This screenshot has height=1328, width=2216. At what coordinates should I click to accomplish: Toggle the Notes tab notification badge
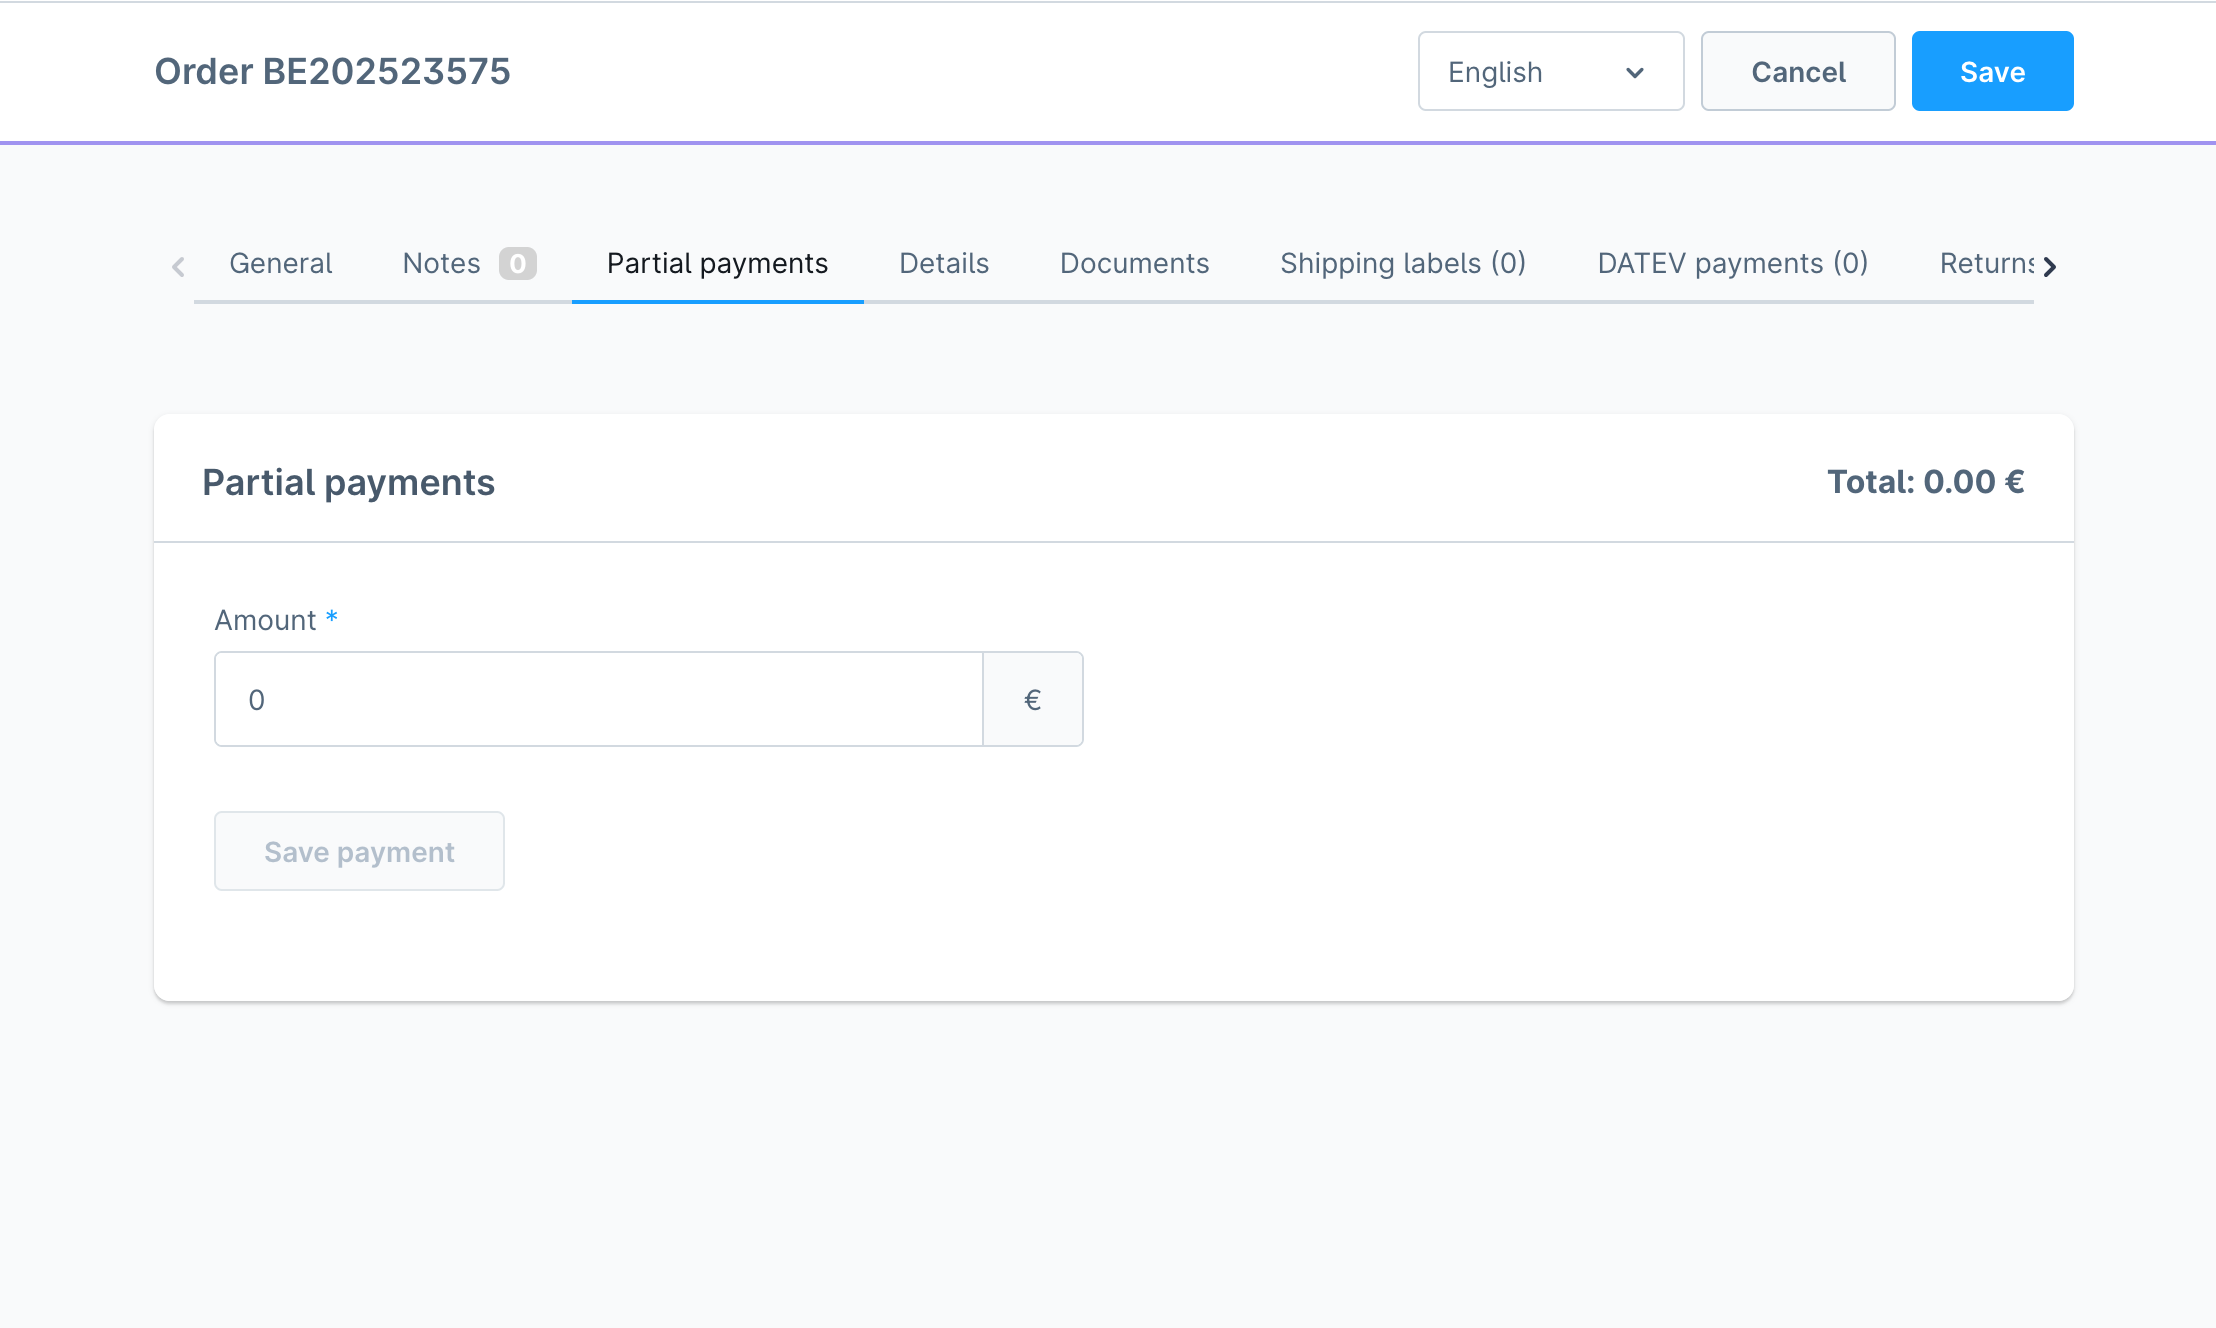point(517,264)
